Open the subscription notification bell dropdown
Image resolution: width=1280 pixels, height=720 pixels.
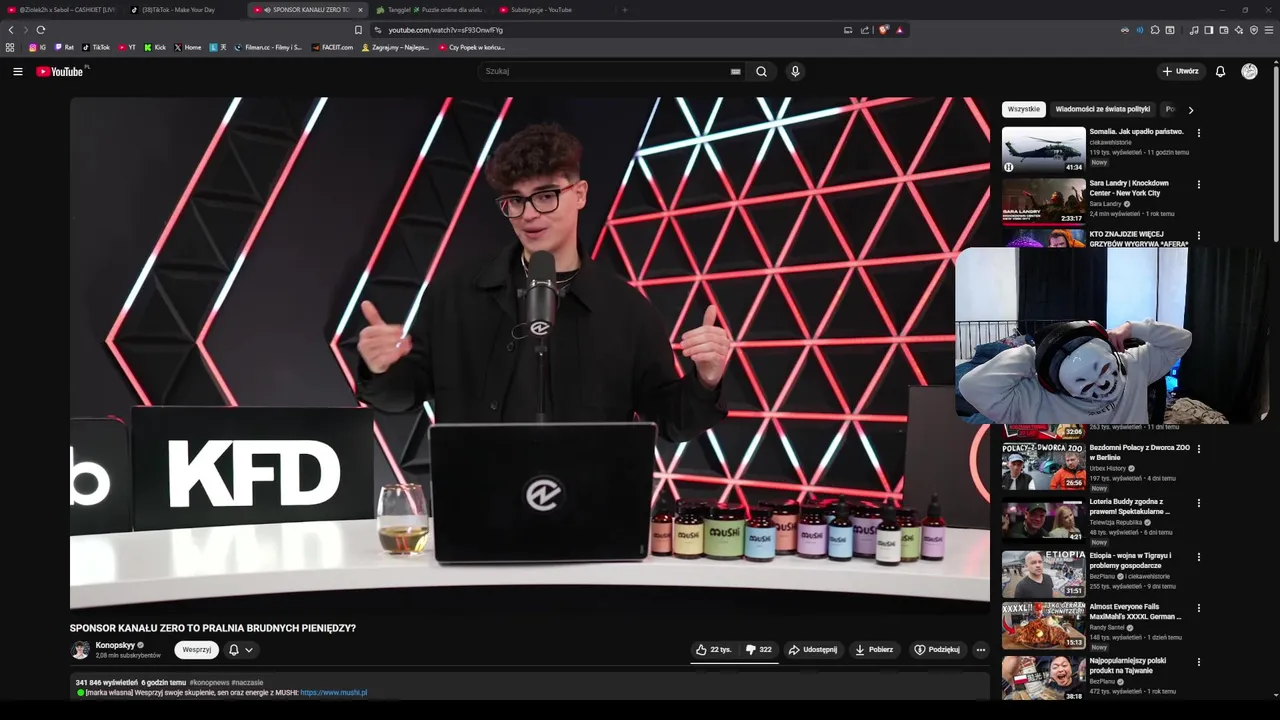pos(240,649)
